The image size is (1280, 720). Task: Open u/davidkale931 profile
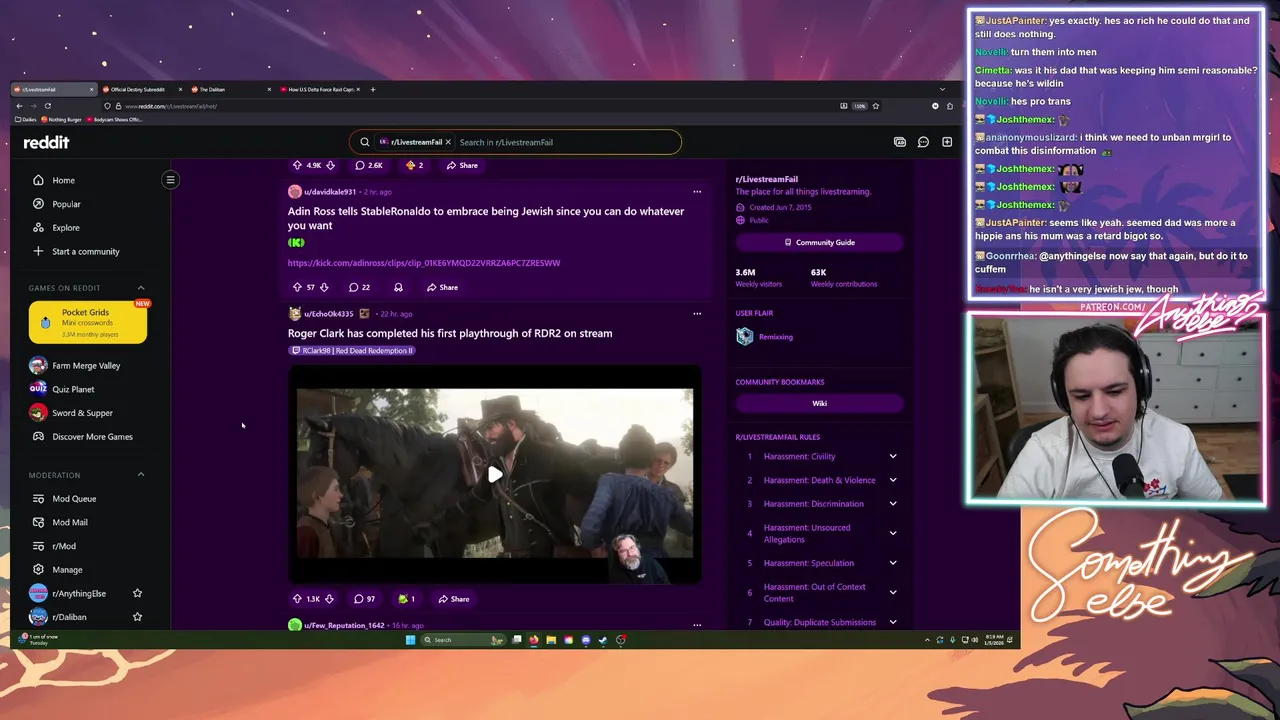329,192
